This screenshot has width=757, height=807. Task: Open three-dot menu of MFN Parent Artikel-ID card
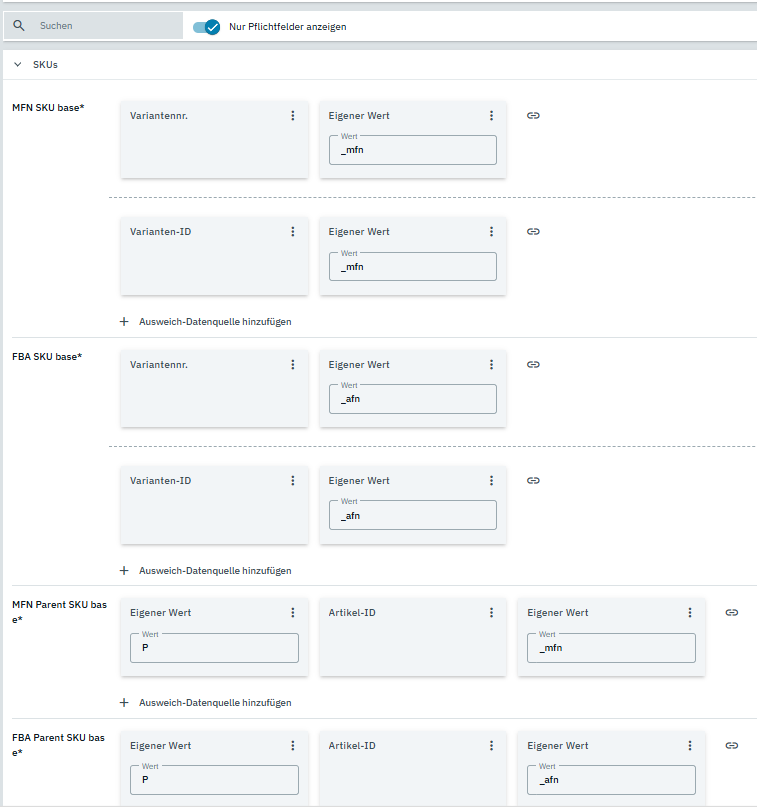491,613
